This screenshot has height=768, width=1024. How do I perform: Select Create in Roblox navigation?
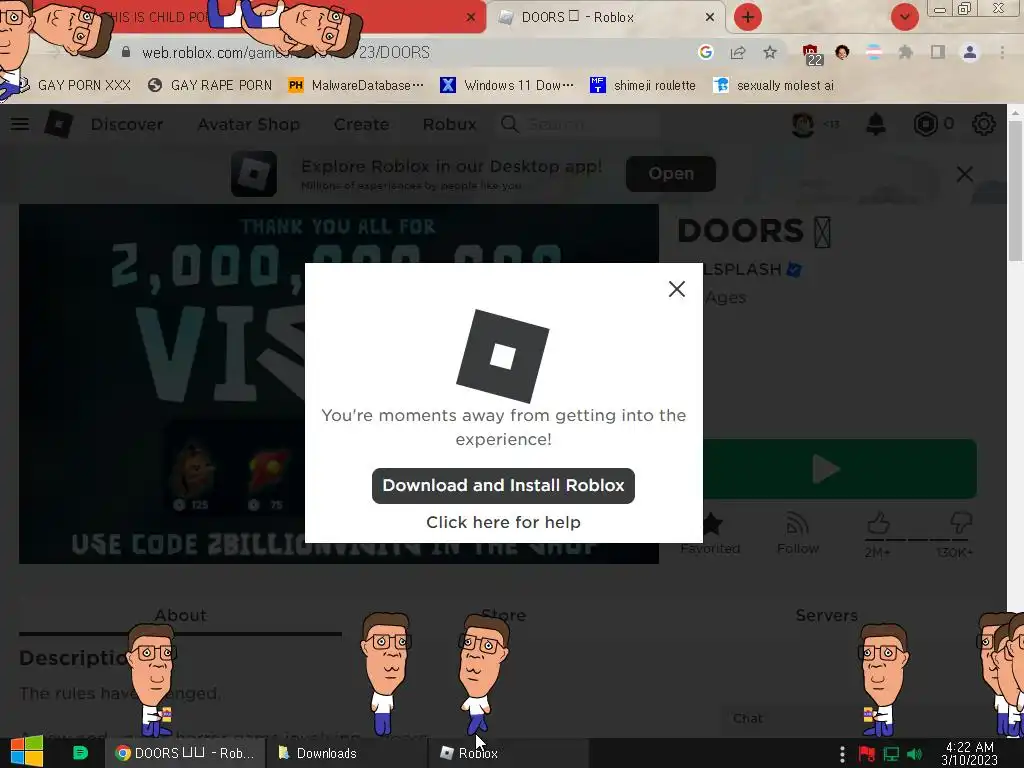click(x=361, y=124)
